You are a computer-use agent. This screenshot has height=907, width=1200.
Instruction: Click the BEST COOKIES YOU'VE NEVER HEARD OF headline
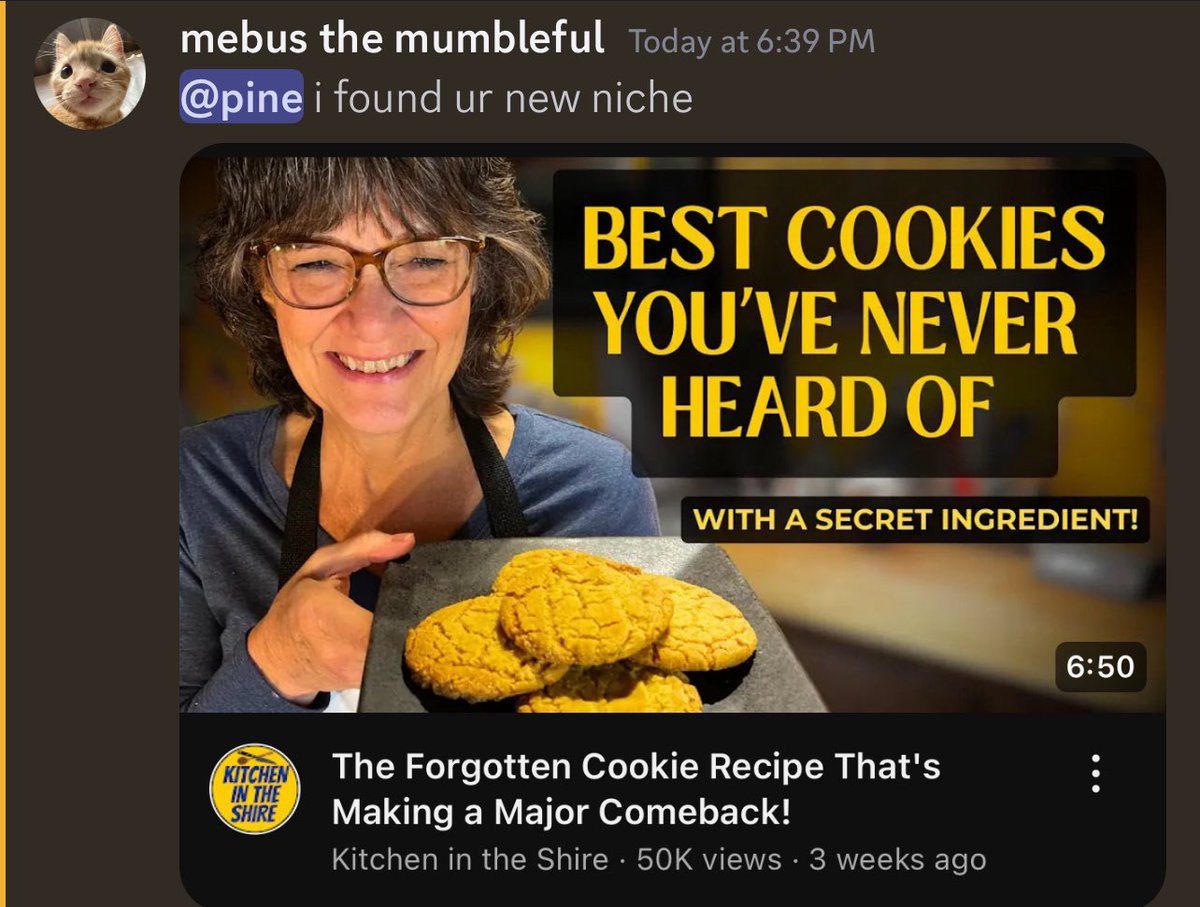[844, 322]
